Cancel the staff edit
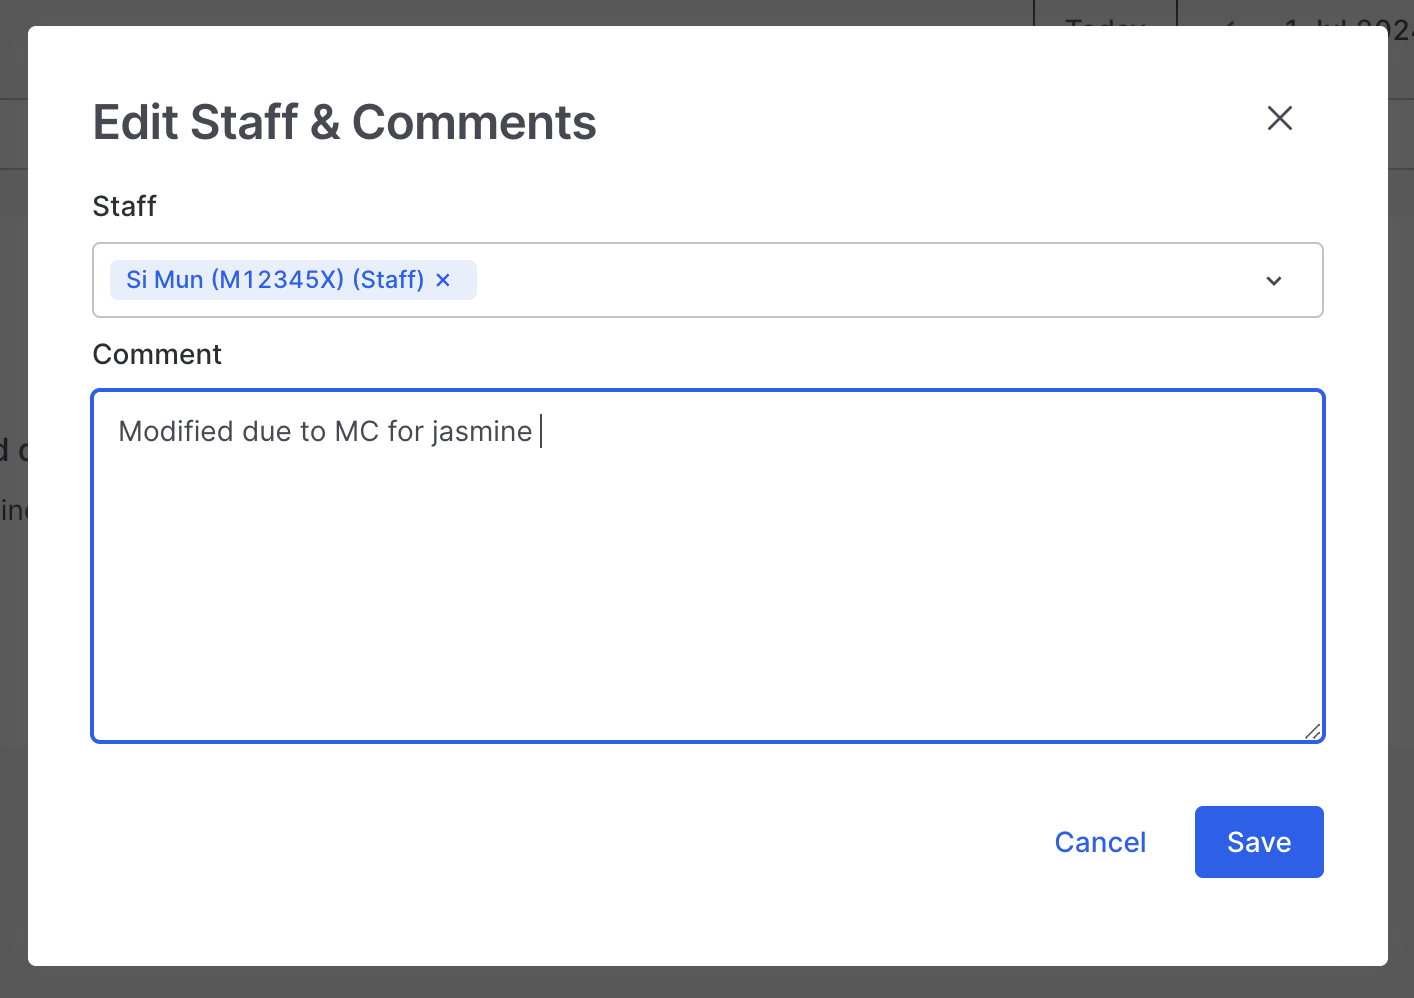The width and height of the screenshot is (1414, 998). pyautogui.click(x=1099, y=842)
